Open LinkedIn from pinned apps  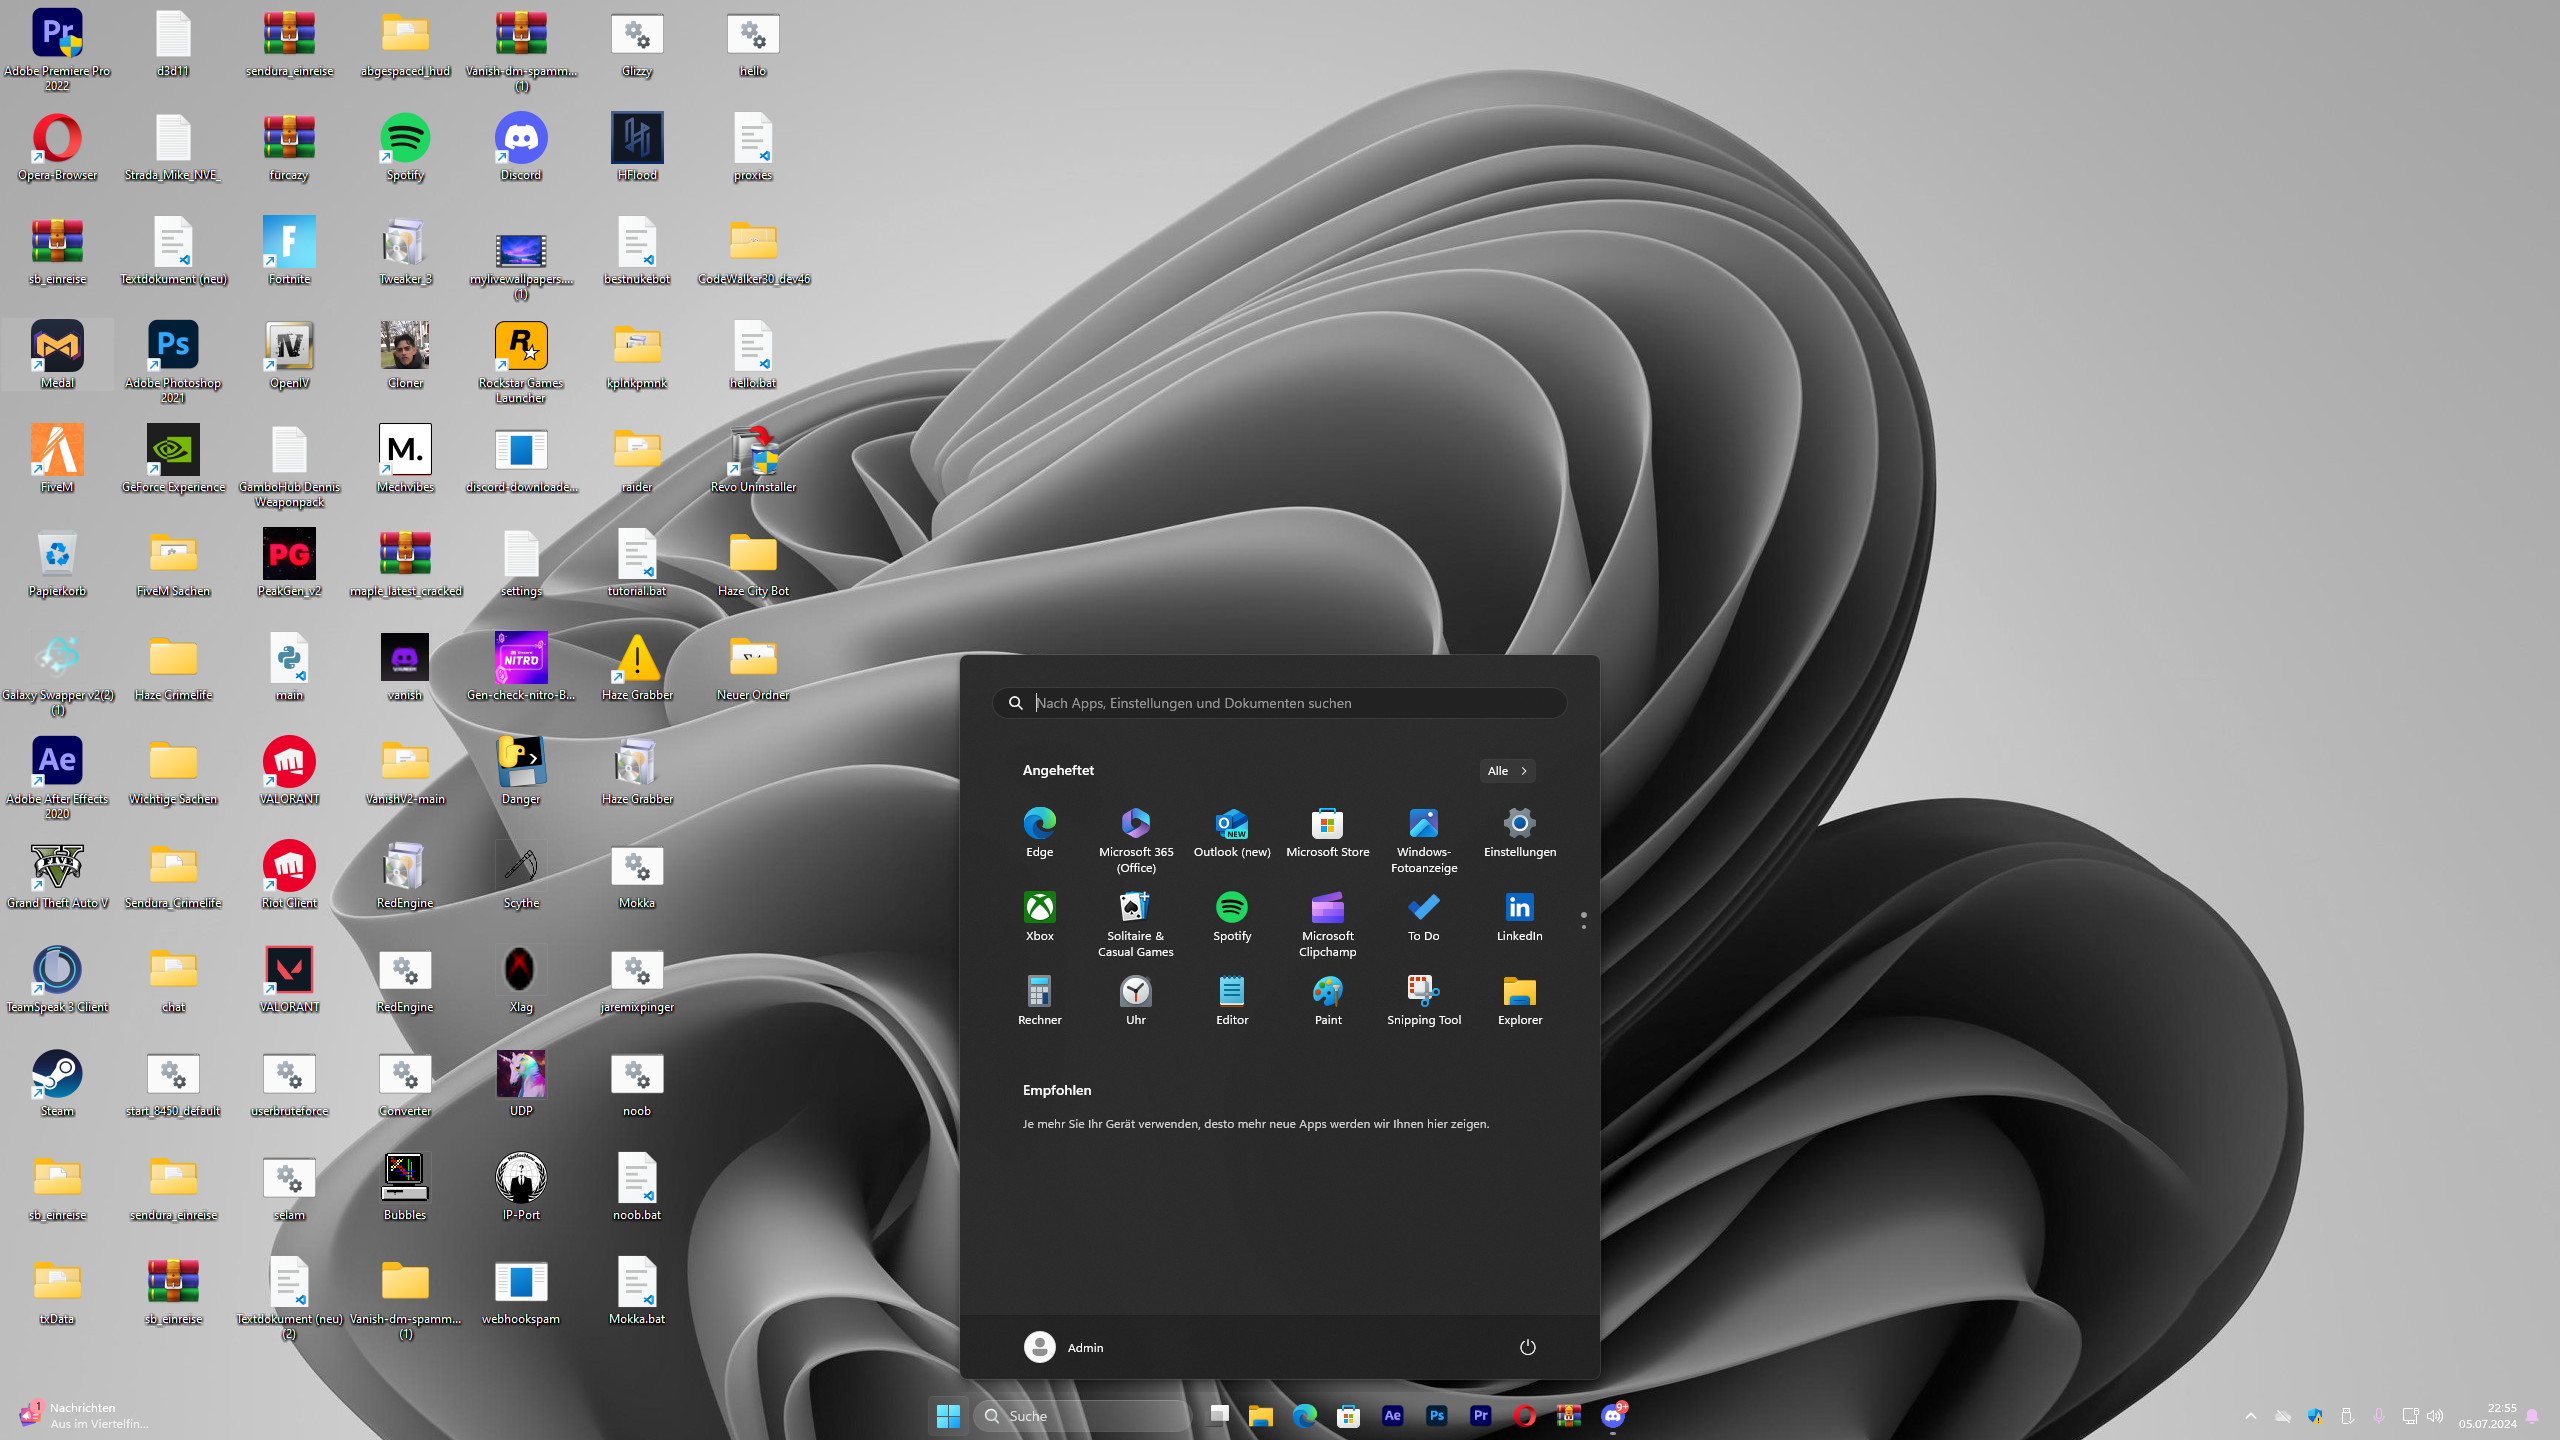point(1520,917)
